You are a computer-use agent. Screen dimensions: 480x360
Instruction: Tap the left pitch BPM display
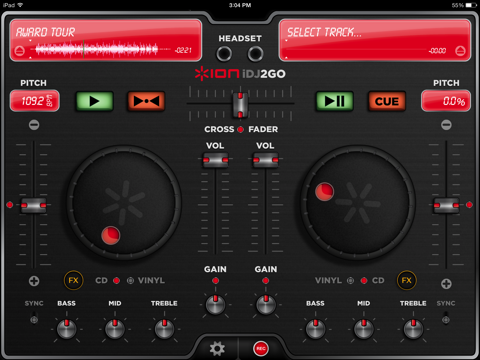(x=35, y=101)
